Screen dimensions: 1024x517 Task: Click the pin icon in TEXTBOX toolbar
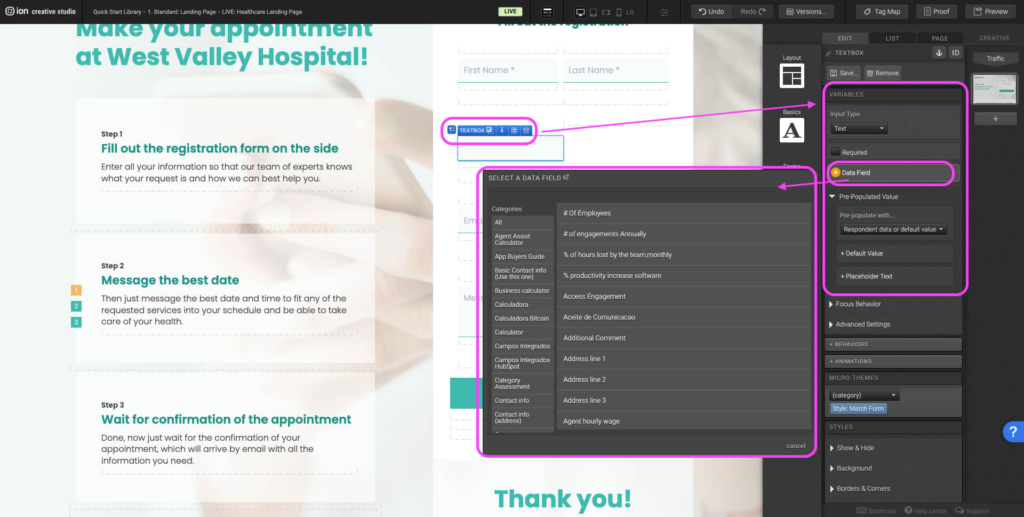[x=502, y=131]
